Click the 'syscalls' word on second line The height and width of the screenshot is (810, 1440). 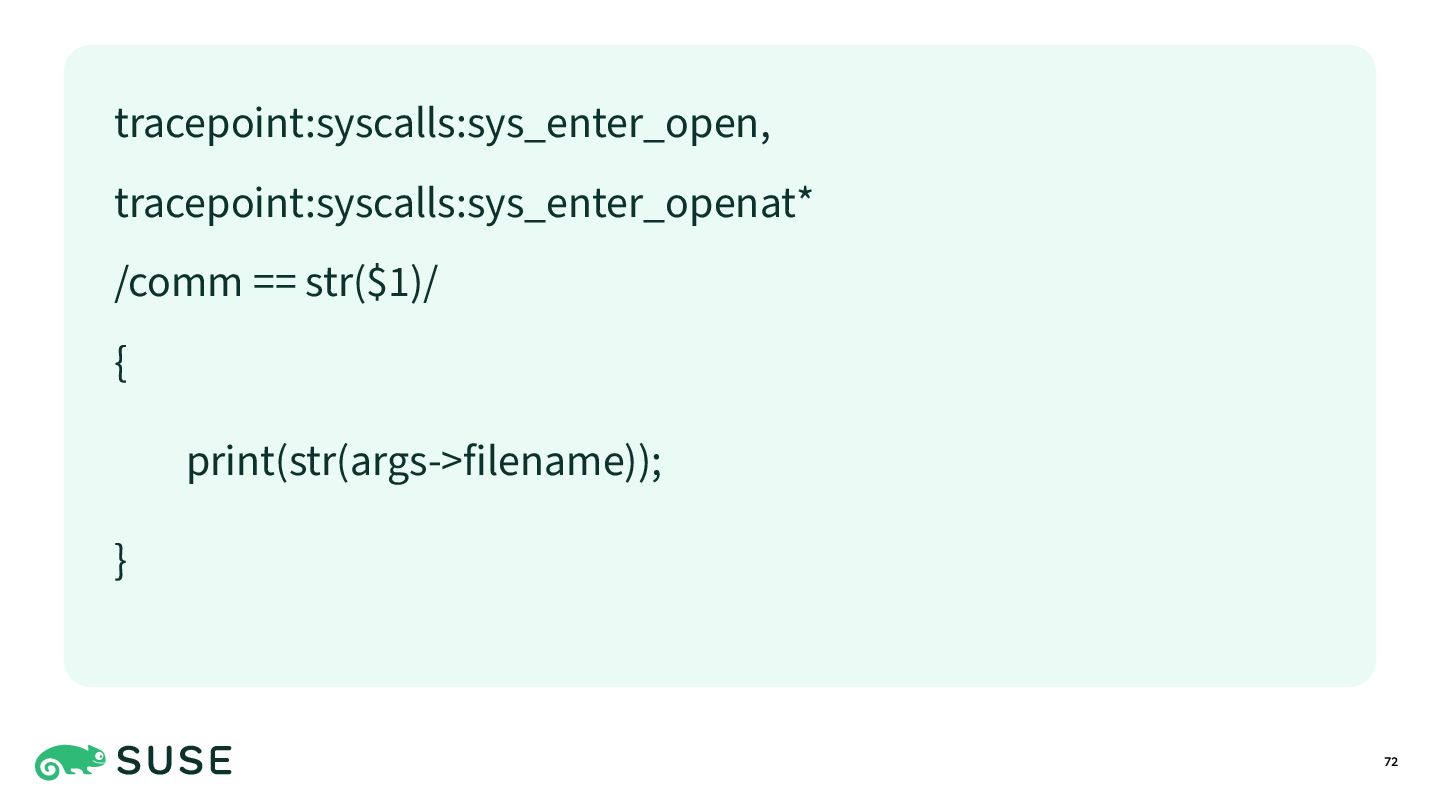tap(387, 206)
